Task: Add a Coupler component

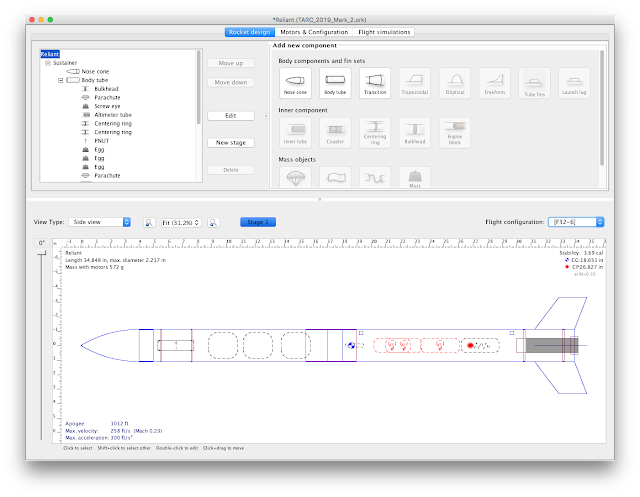Action: point(335,133)
